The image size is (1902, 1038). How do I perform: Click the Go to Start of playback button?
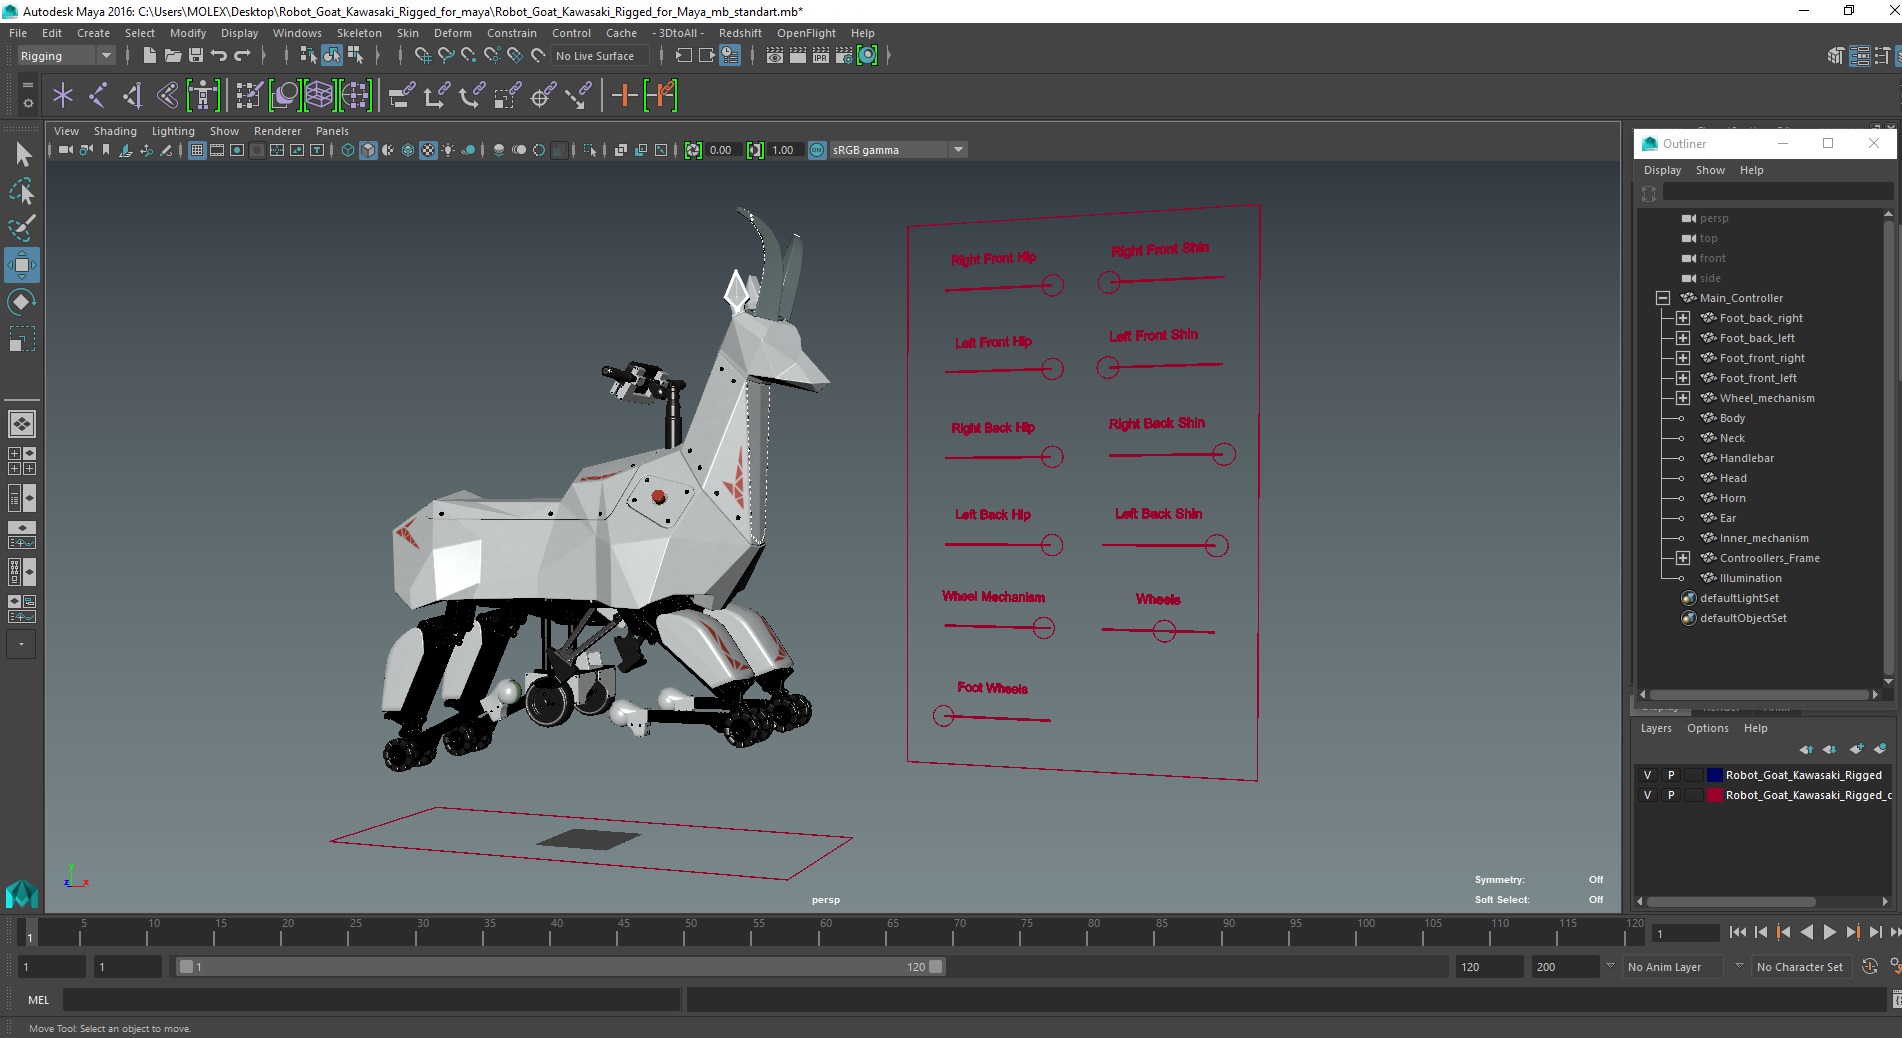pos(1737,932)
